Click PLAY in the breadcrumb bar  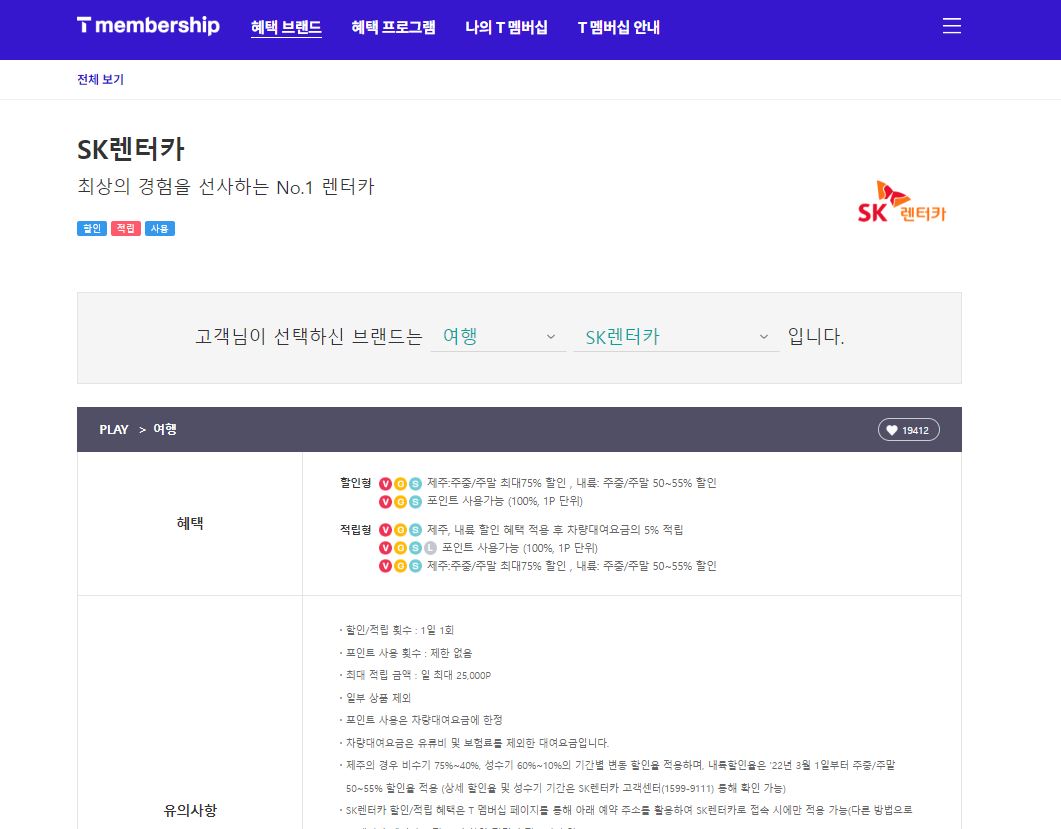pyautogui.click(x=114, y=430)
